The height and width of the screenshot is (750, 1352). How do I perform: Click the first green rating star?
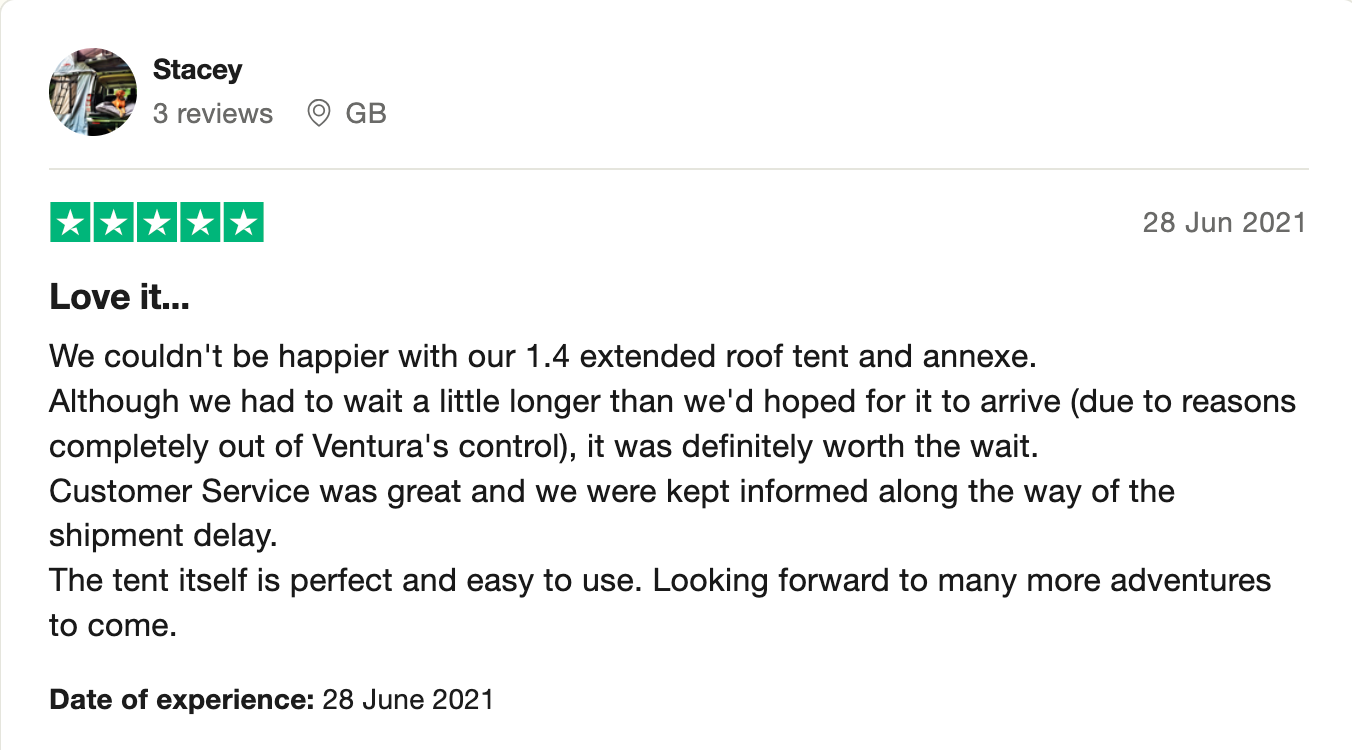pos(71,223)
